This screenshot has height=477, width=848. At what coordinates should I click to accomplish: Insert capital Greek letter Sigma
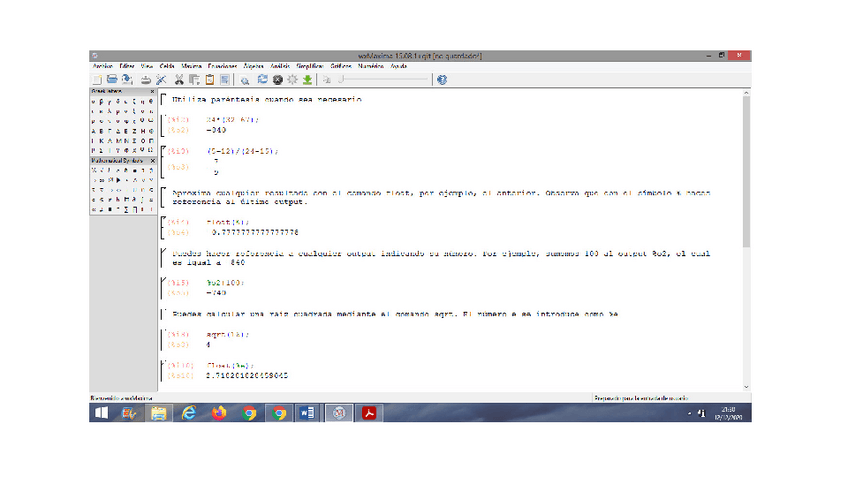[x=101, y=150]
